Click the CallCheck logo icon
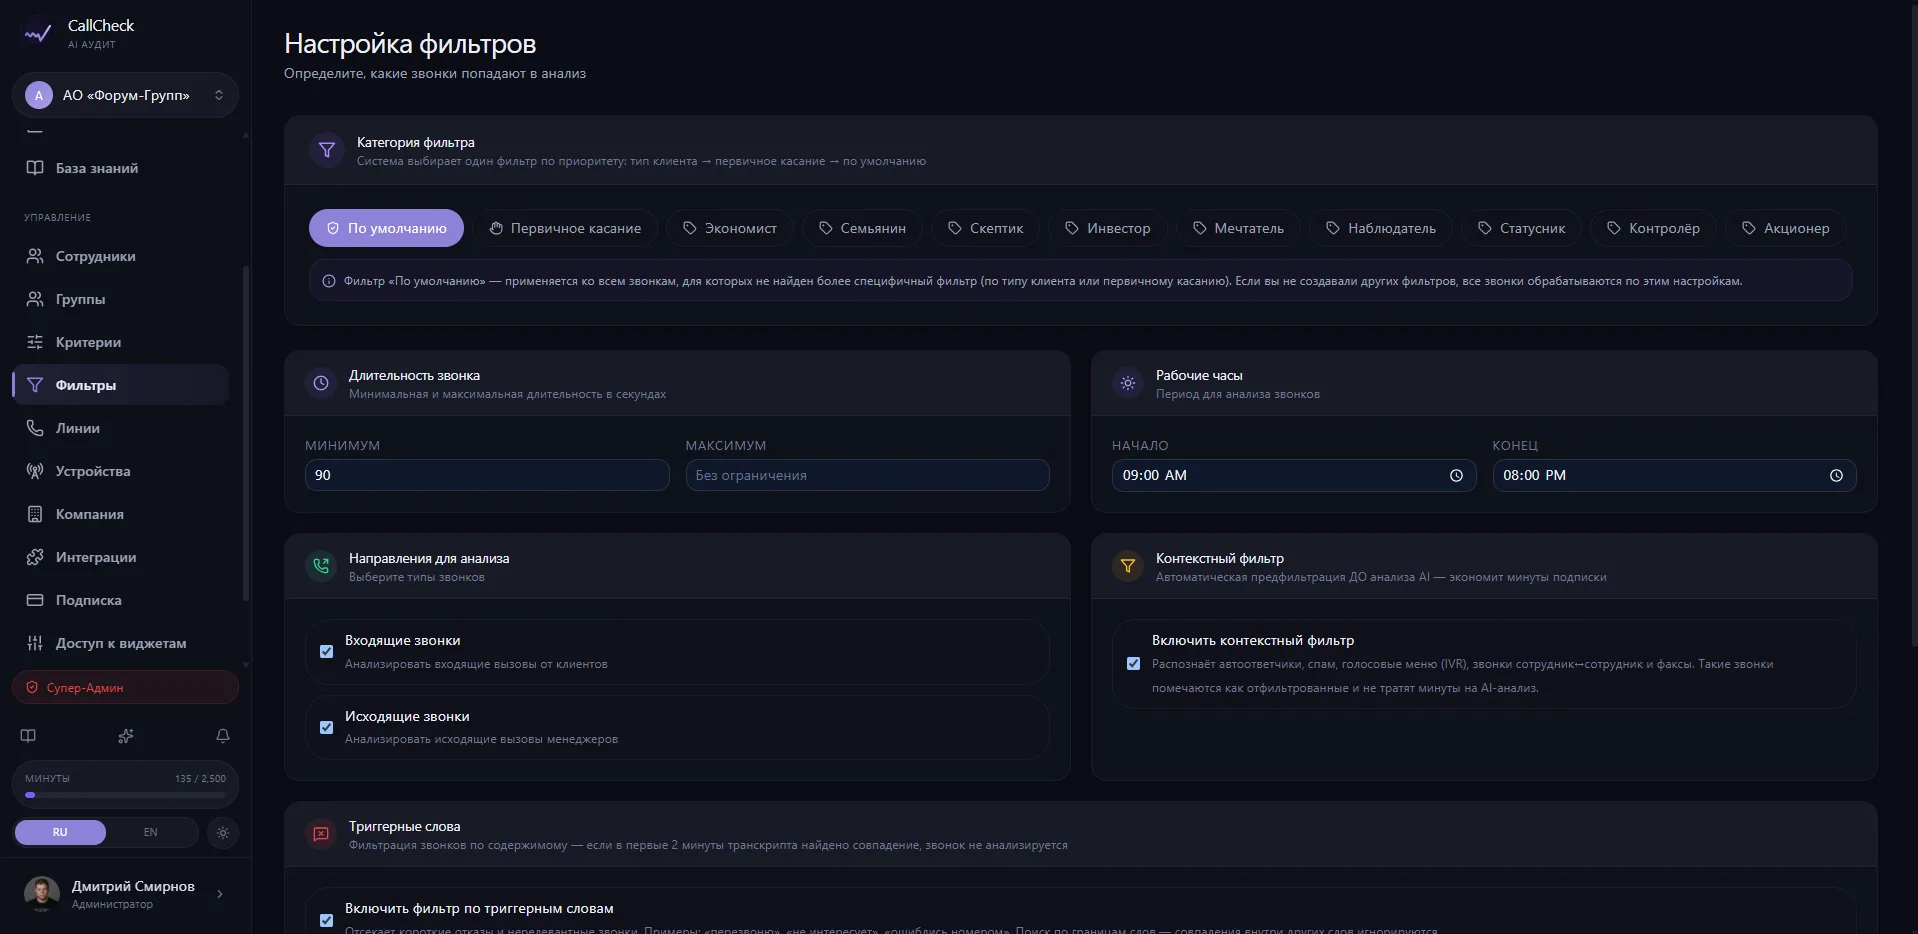 (x=38, y=33)
